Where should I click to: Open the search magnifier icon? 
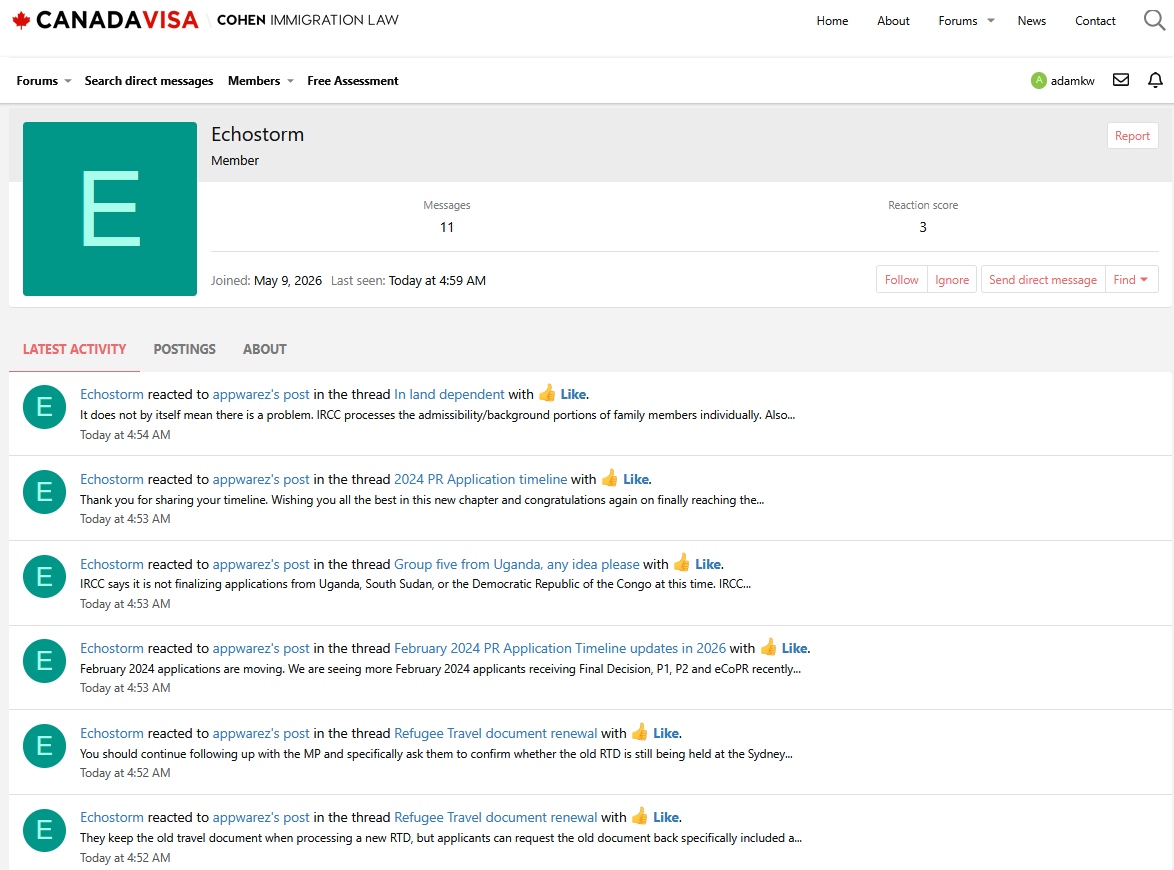click(x=1154, y=20)
